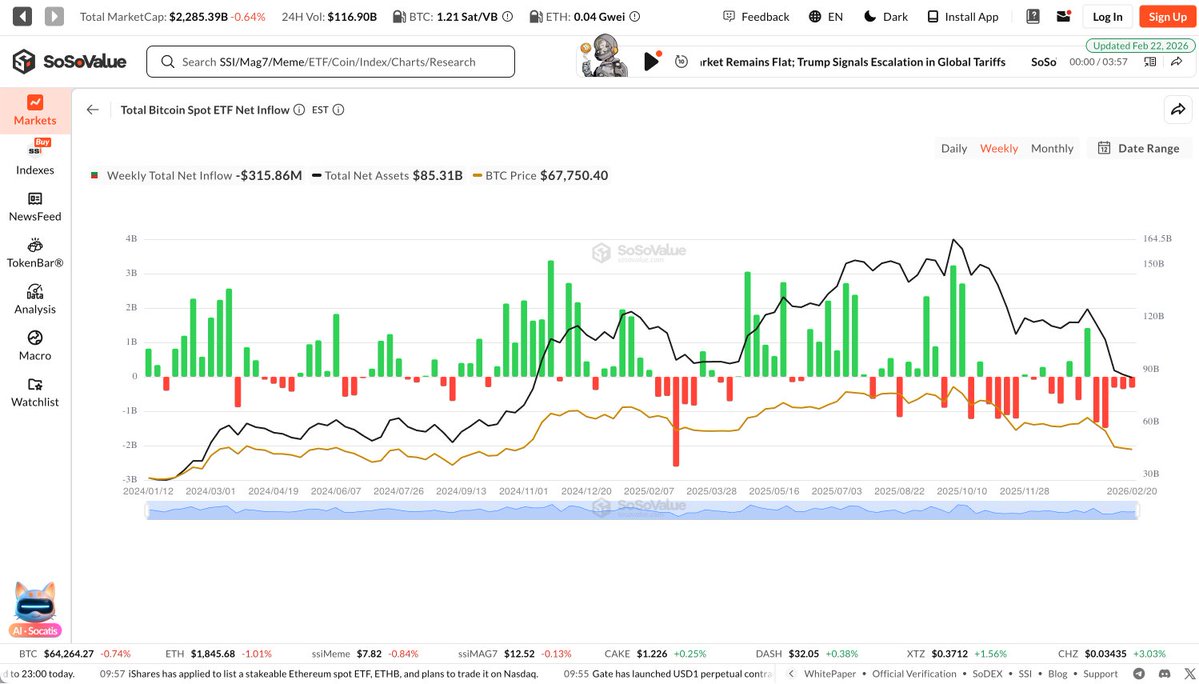Click the Sign Up button

click(x=1168, y=16)
